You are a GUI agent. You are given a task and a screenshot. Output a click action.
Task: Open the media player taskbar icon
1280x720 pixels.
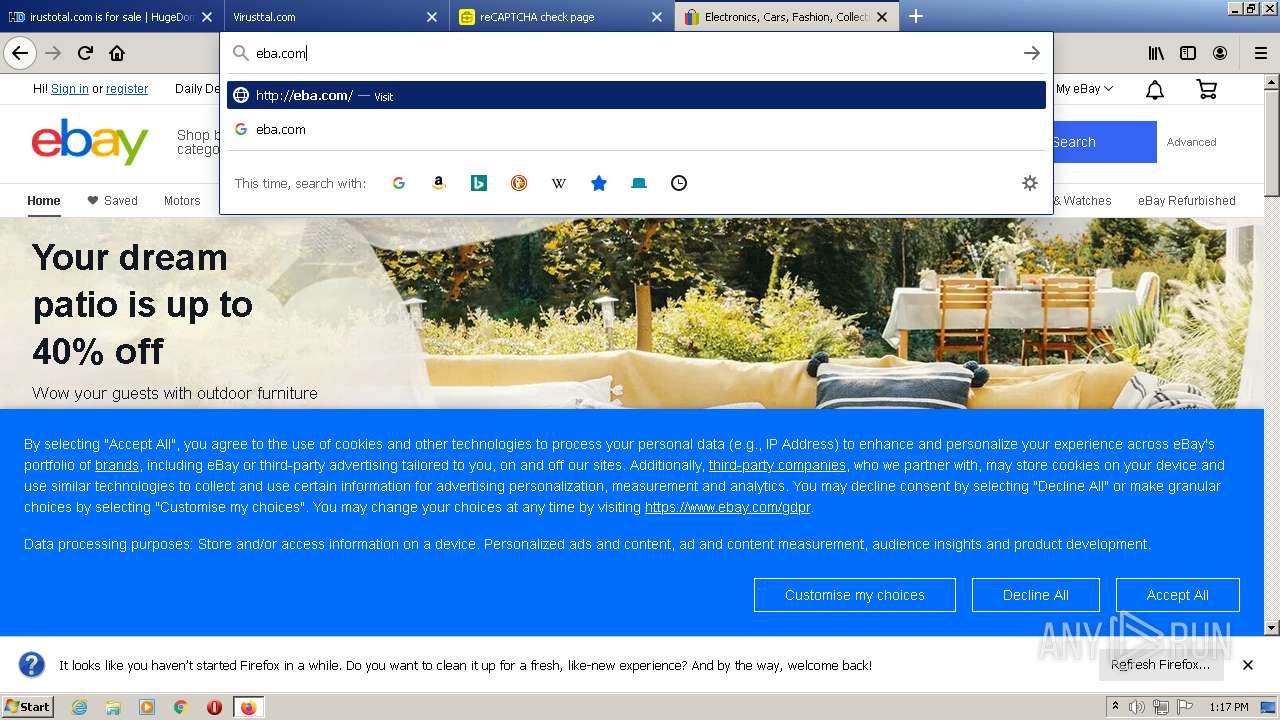point(147,707)
